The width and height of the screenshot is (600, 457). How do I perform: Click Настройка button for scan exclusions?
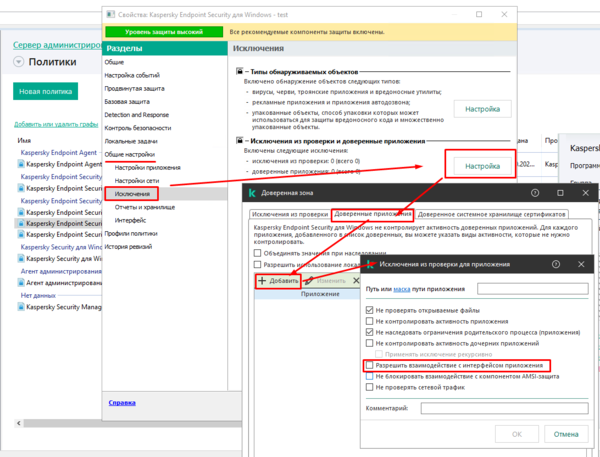click(x=482, y=166)
